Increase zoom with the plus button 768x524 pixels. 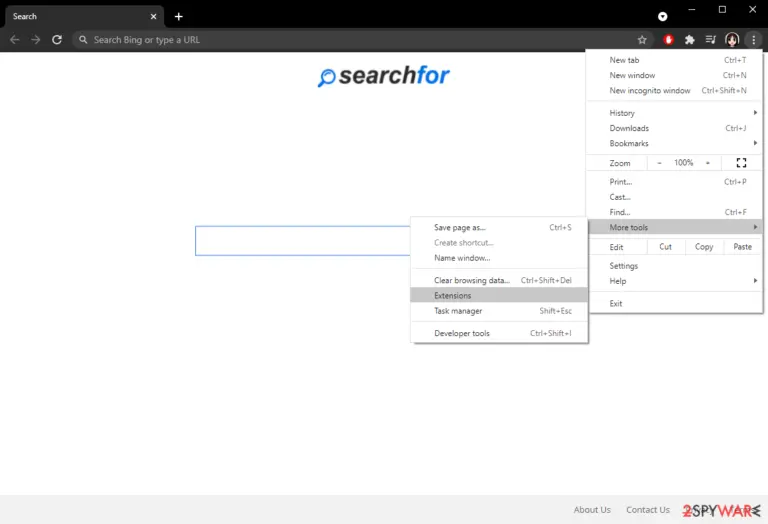(708, 163)
